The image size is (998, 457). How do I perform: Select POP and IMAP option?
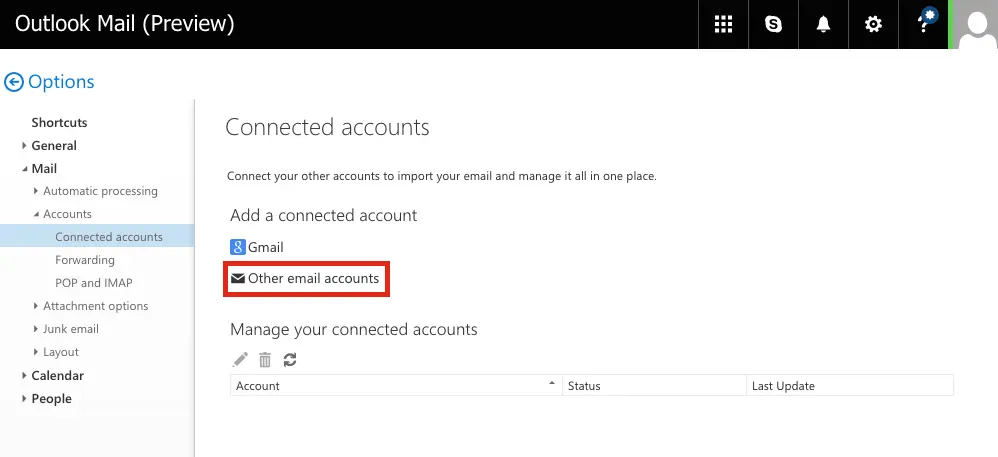[94, 283]
